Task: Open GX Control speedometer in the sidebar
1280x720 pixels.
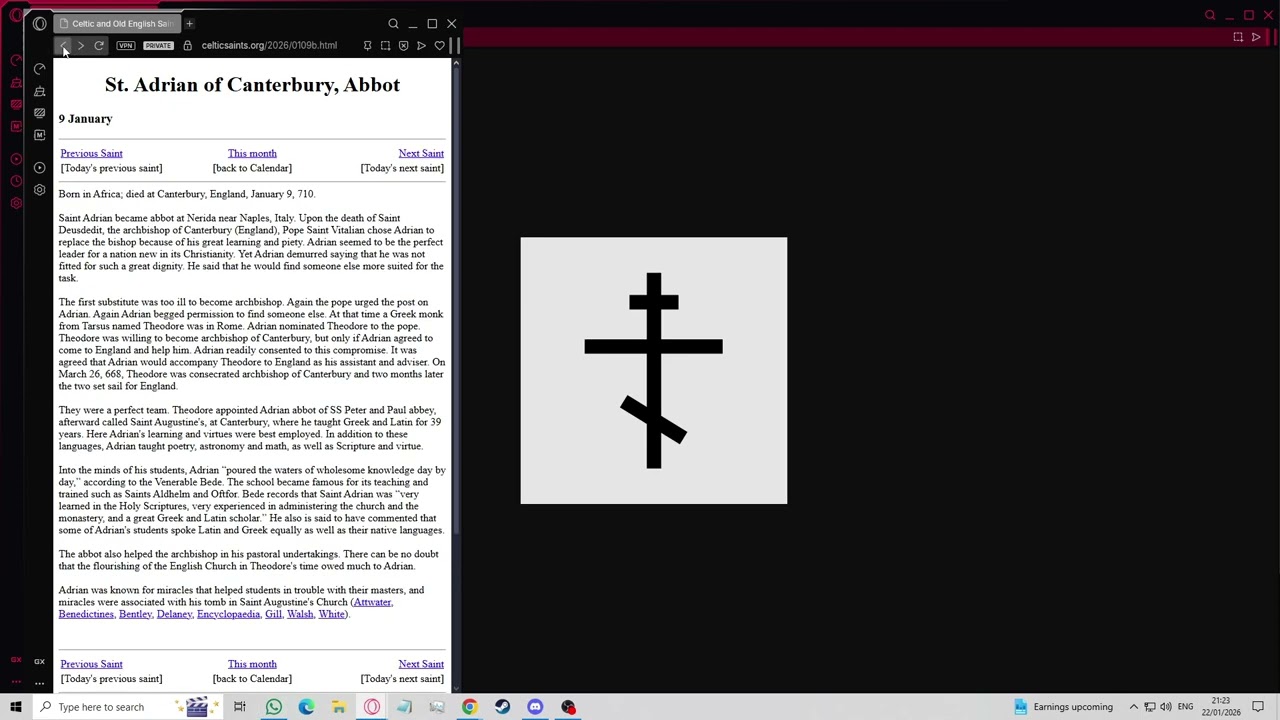Action: [x=40, y=68]
